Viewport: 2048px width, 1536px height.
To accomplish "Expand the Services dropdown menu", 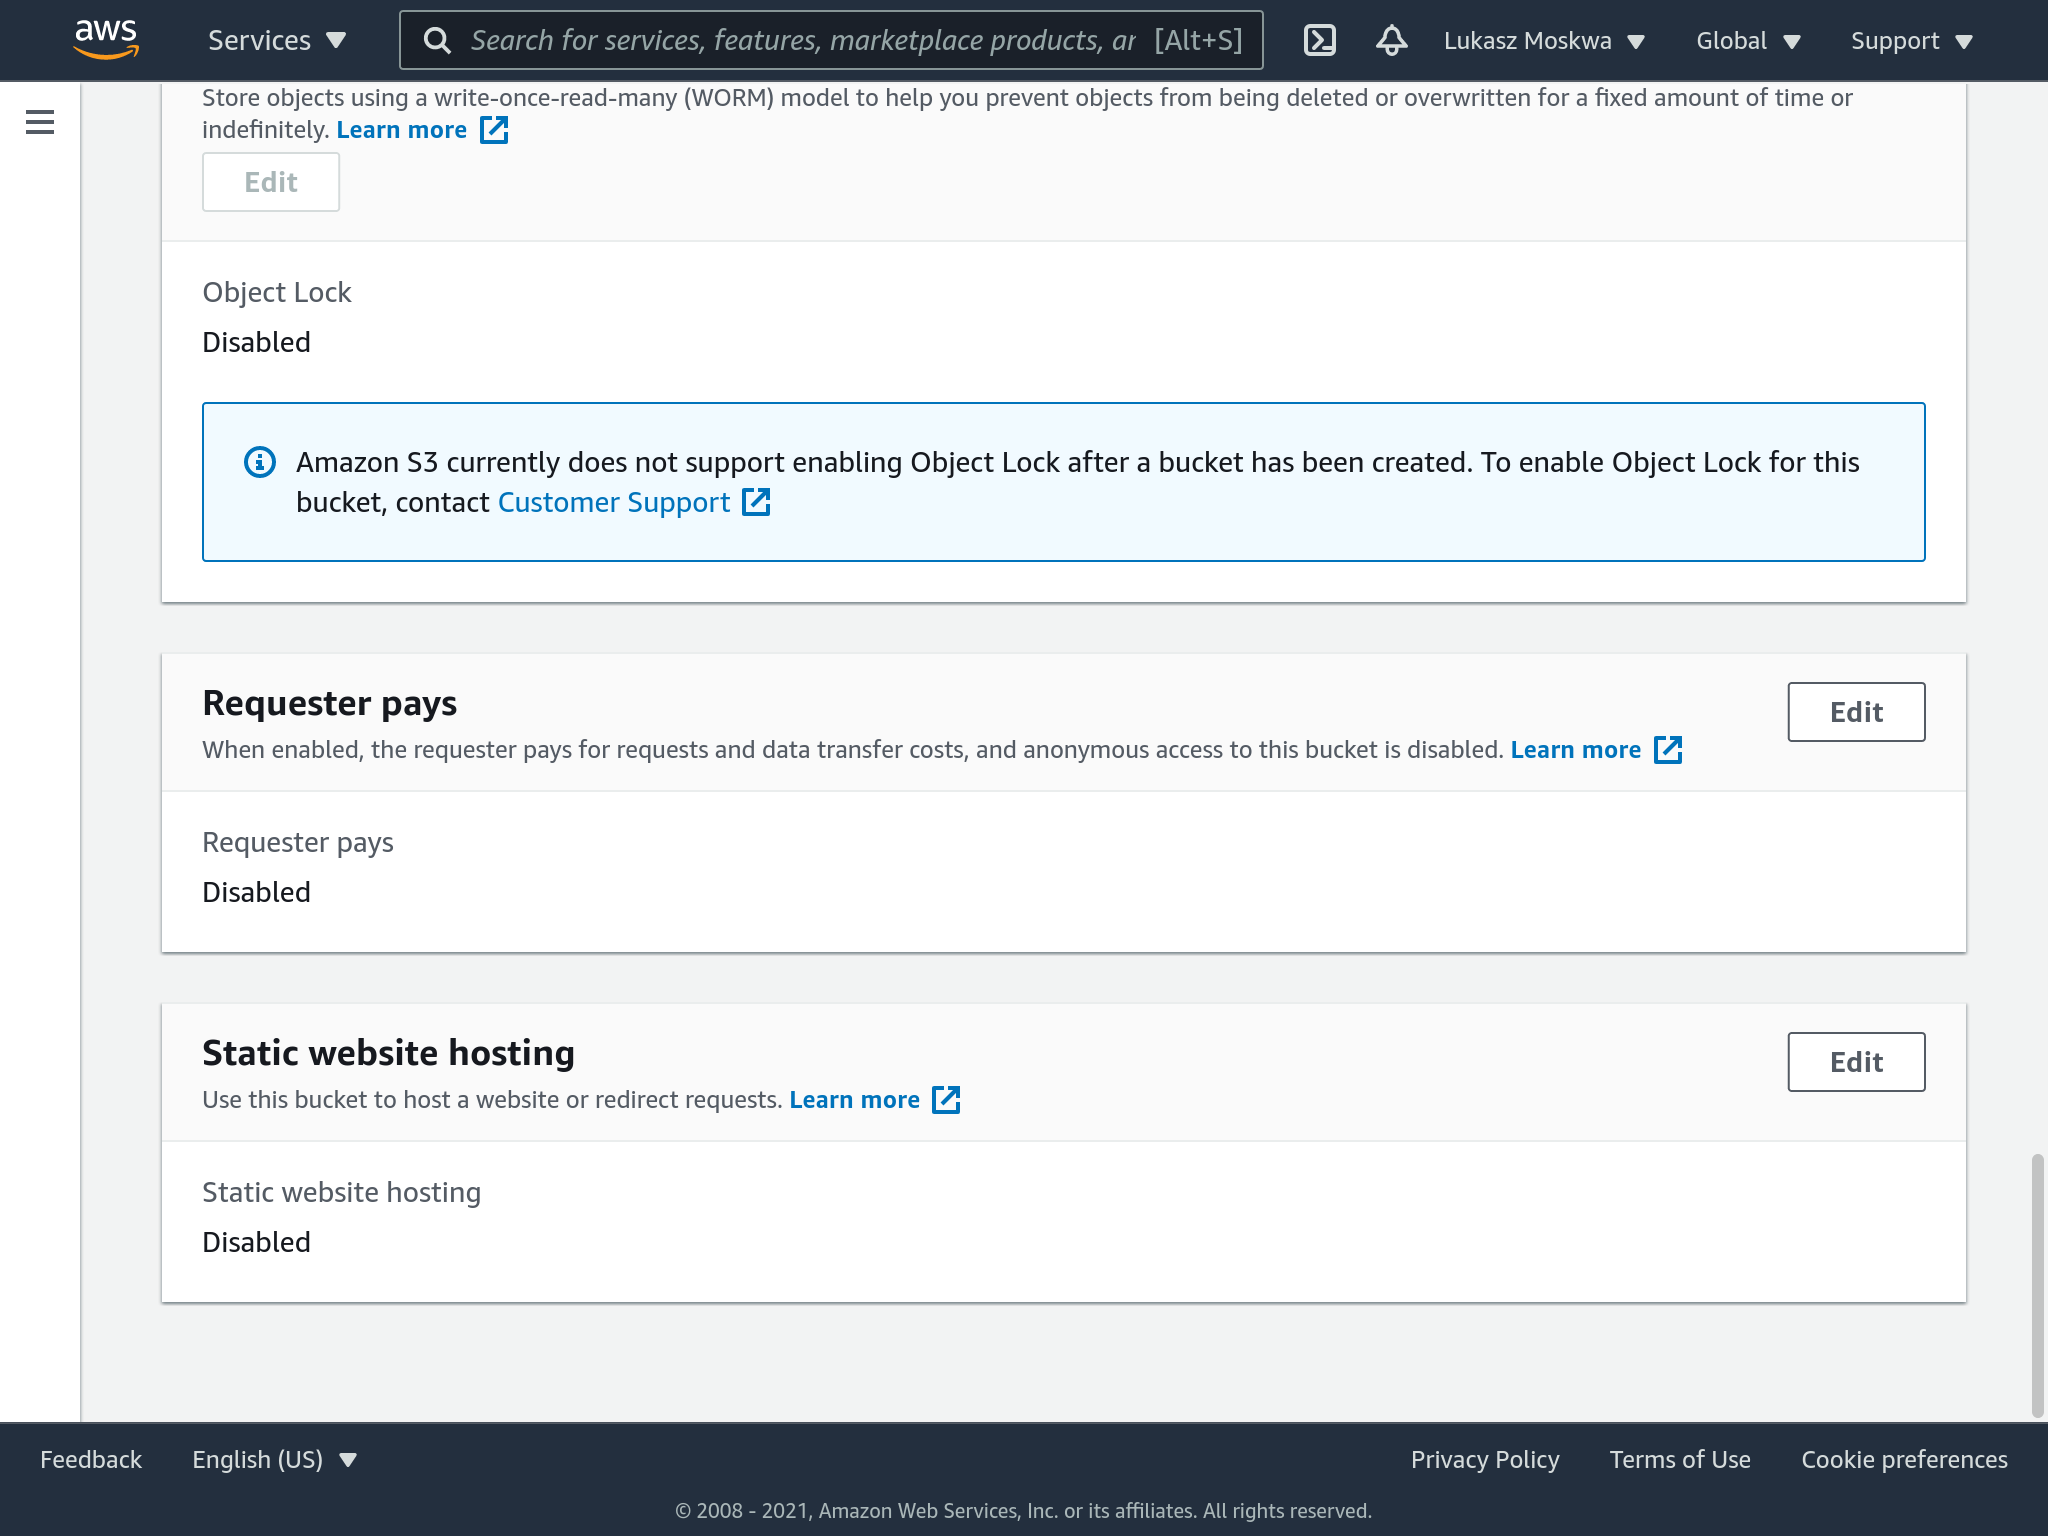I will click(x=276, y=40).
